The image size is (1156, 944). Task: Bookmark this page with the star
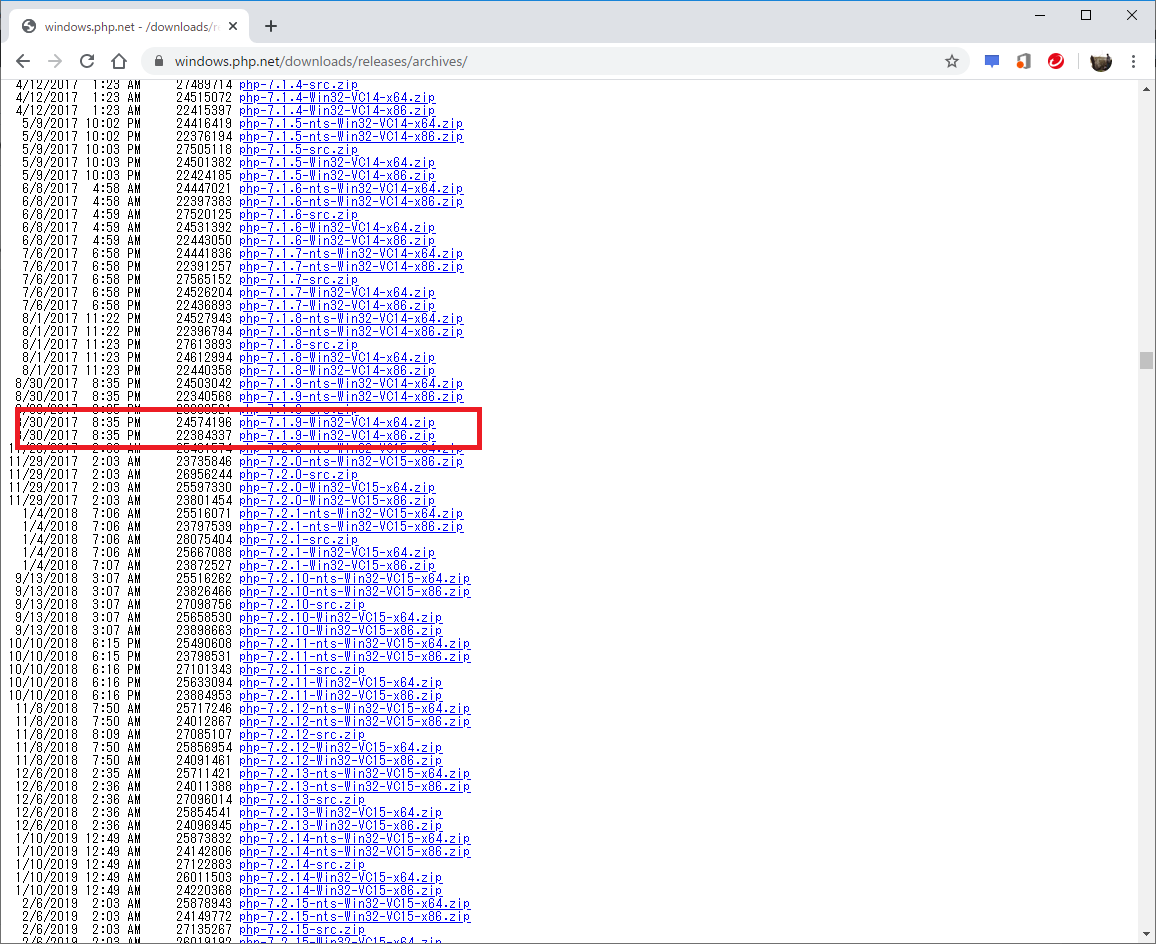[x=952, y=61]
